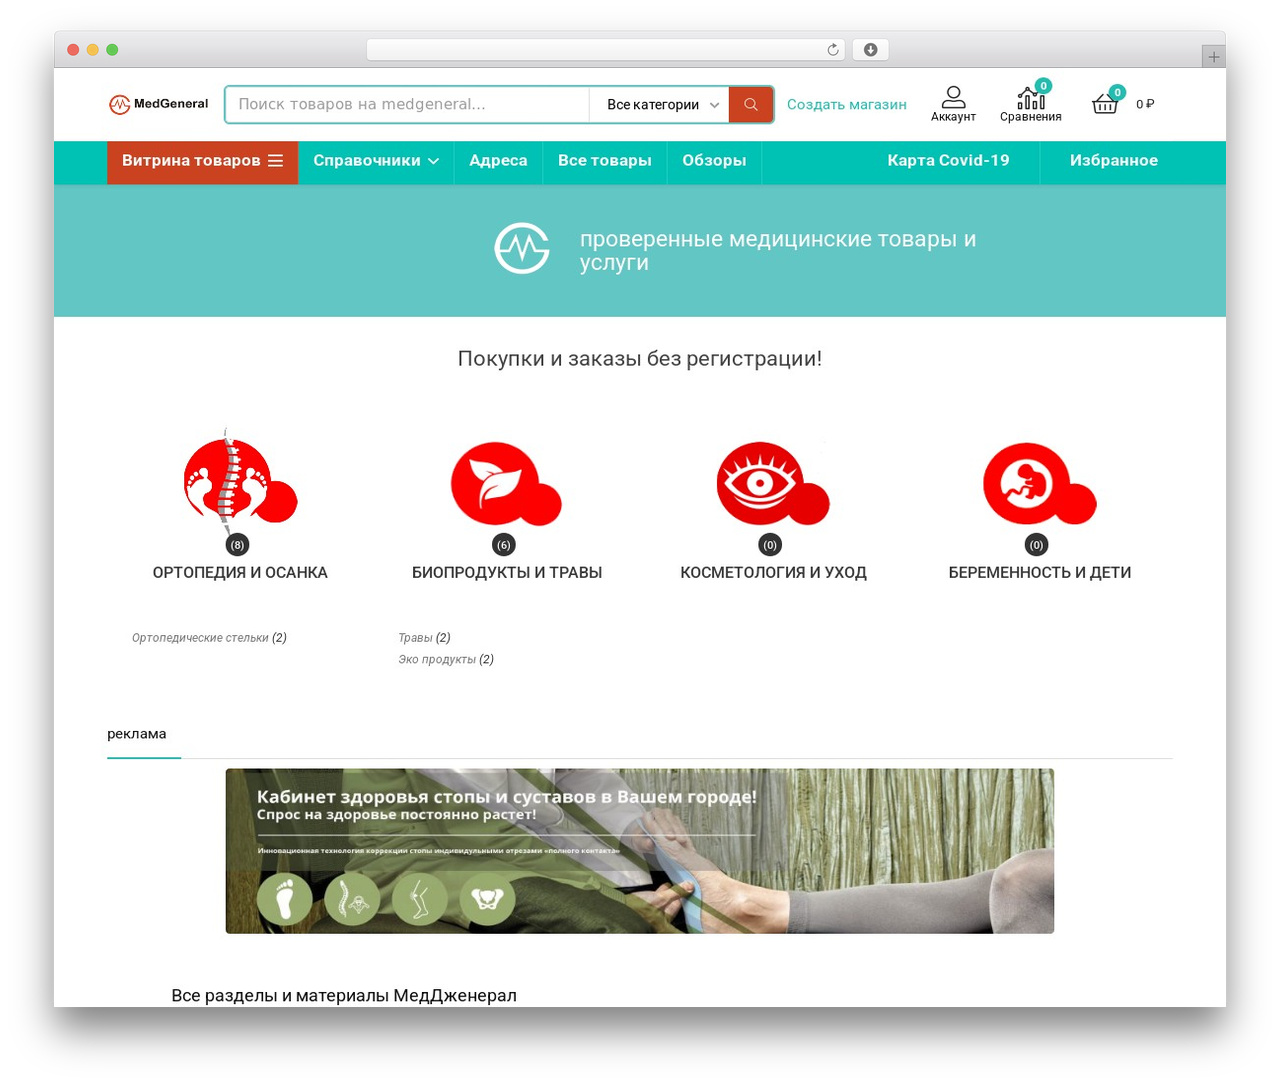
Task: Open Карта Covid-19 menu item
Action: coord(949,161)
